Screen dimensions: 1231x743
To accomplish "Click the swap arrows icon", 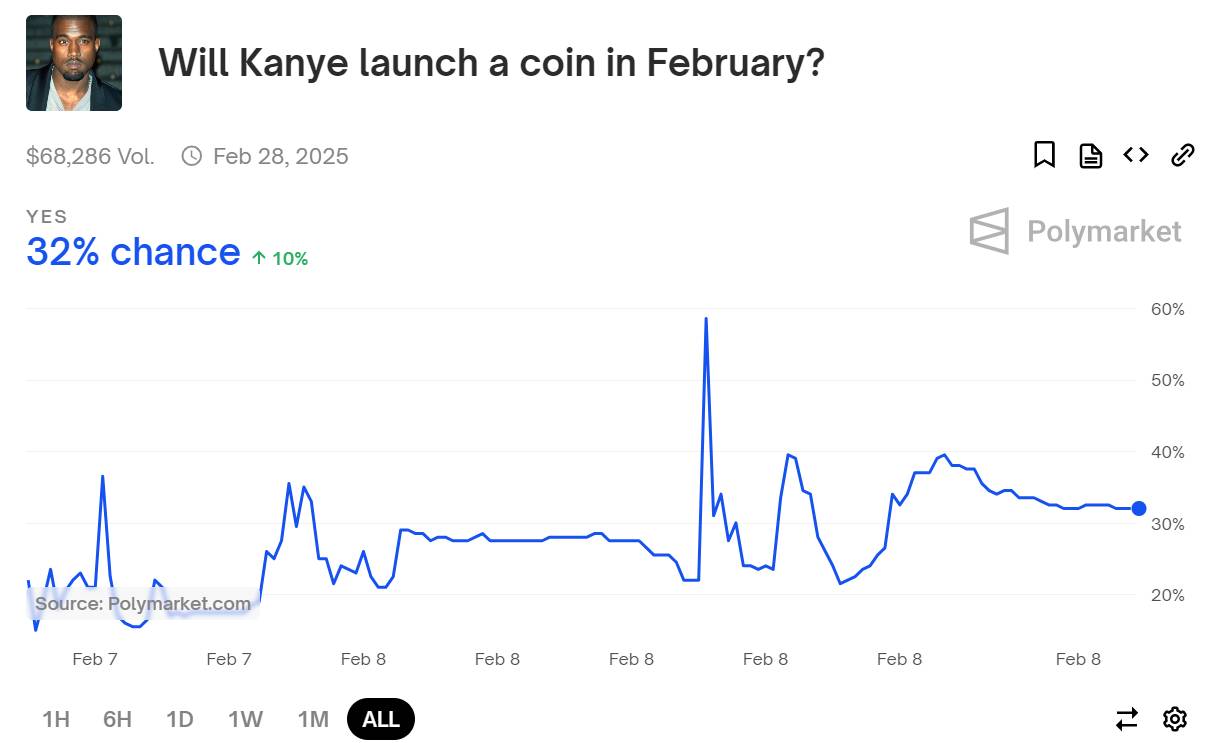I will click(x=1127, y=718).
